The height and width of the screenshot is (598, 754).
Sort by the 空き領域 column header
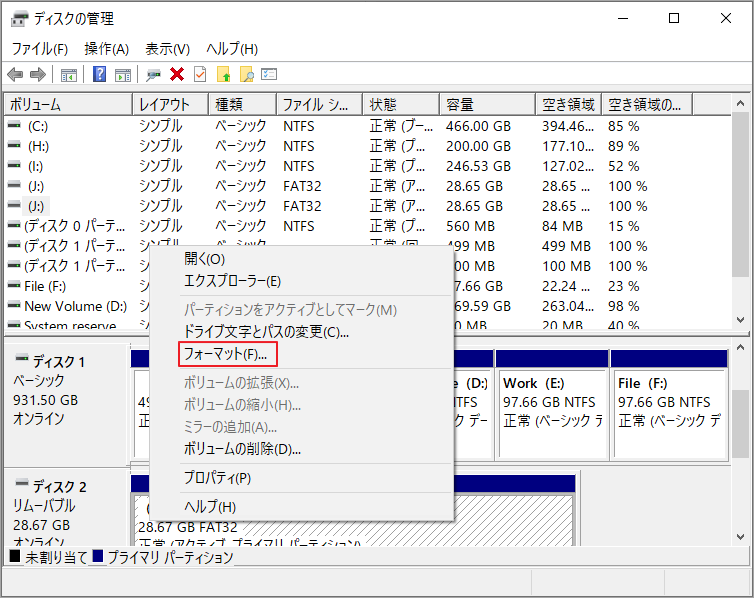pos(569,104)
